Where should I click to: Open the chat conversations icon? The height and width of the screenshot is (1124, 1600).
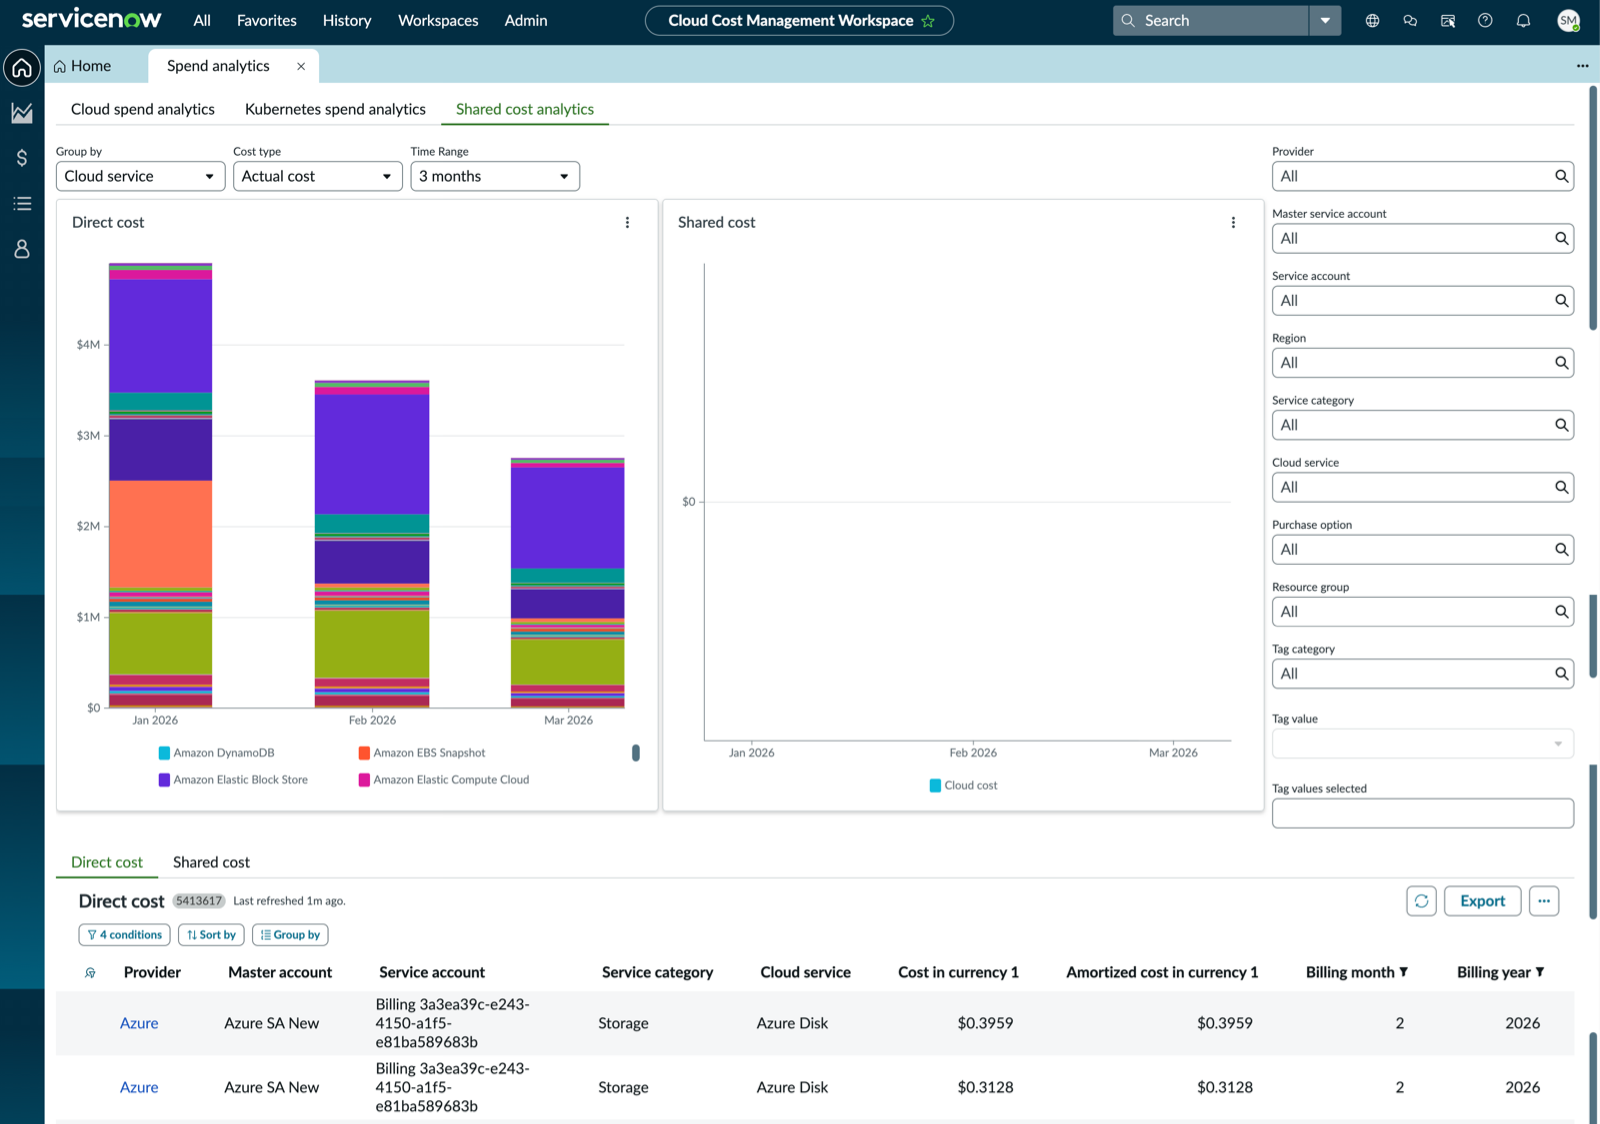[x=1410, y=20]
